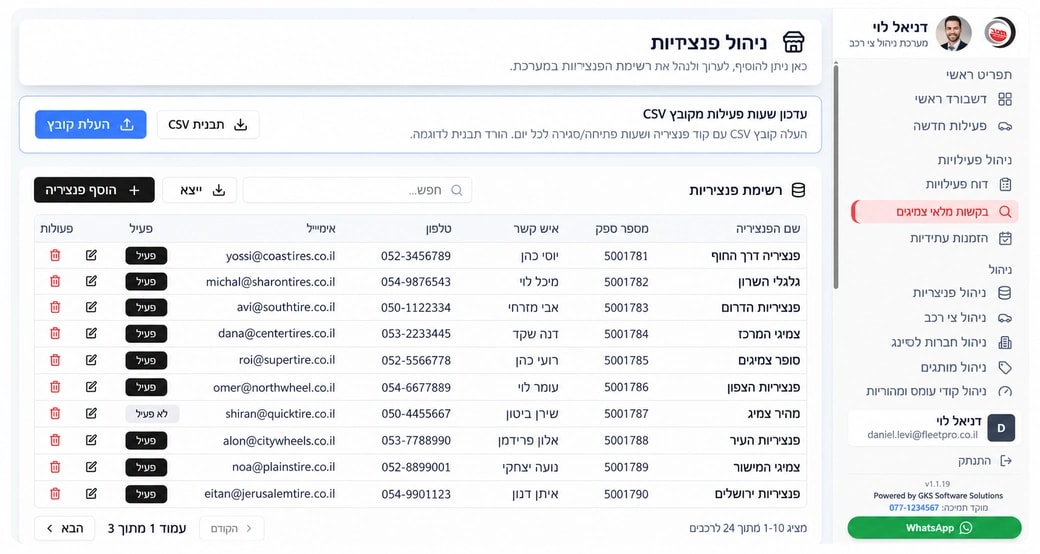Toggle the לא פעיל status for 5001787
The width and height of the screenshot is (1040, 554).
click(152, 414)
